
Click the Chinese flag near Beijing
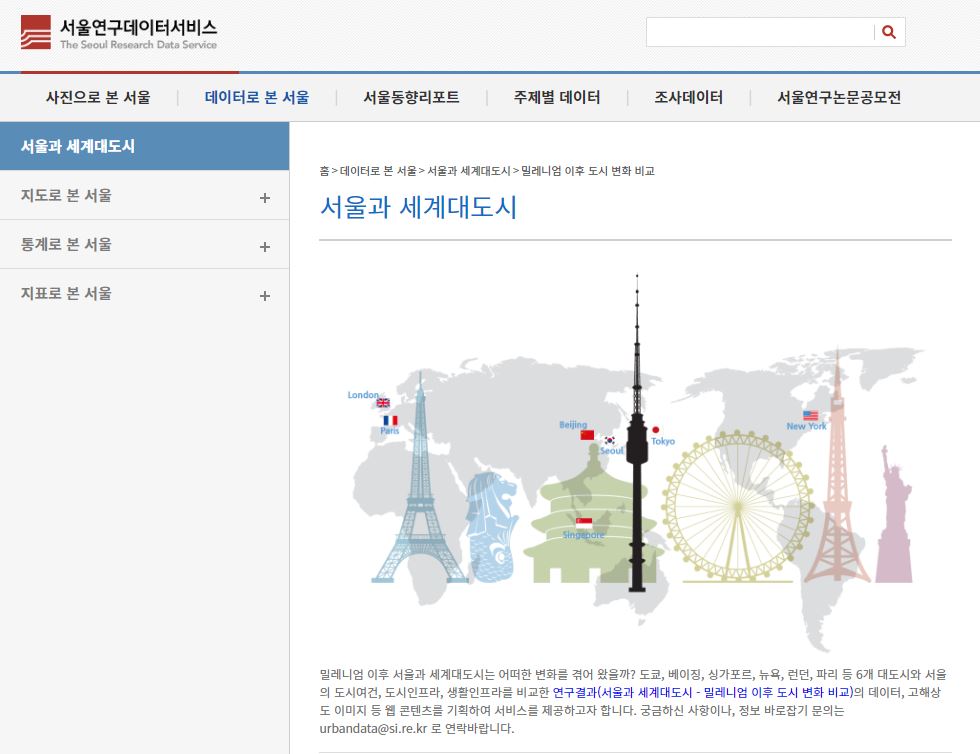point(587,435)
